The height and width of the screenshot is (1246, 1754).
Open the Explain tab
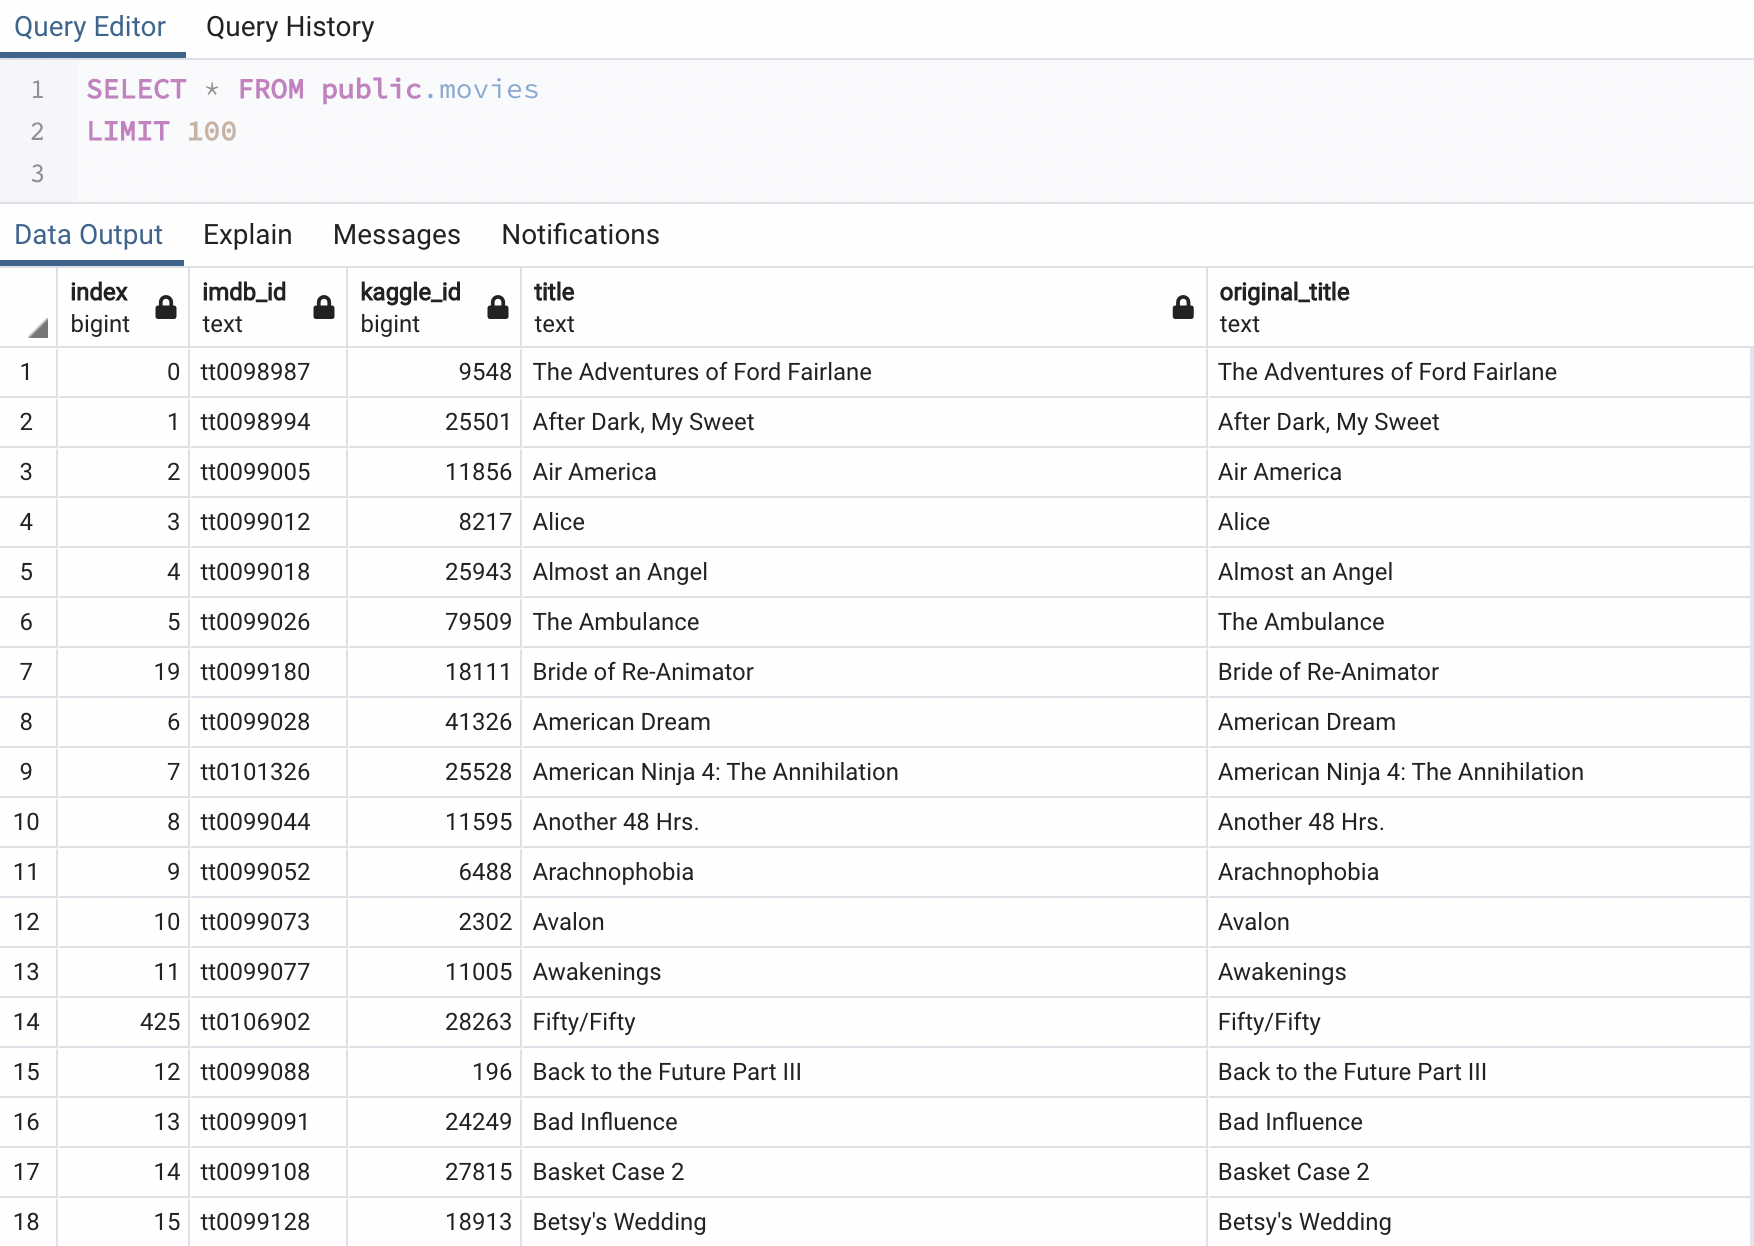[x=247, y=235]
